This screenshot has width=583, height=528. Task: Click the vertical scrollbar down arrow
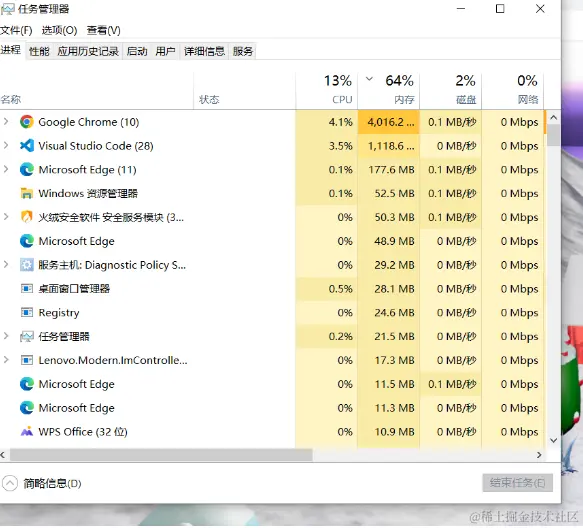pos(554,440)
